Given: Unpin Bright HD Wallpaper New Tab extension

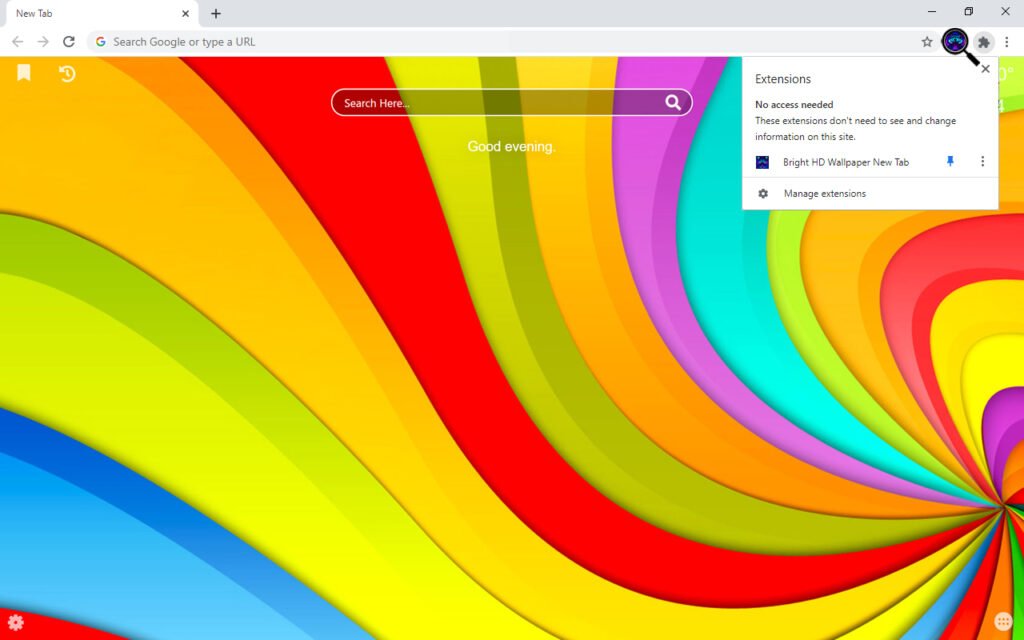Looking at the screenshot, I should point(950,161).
